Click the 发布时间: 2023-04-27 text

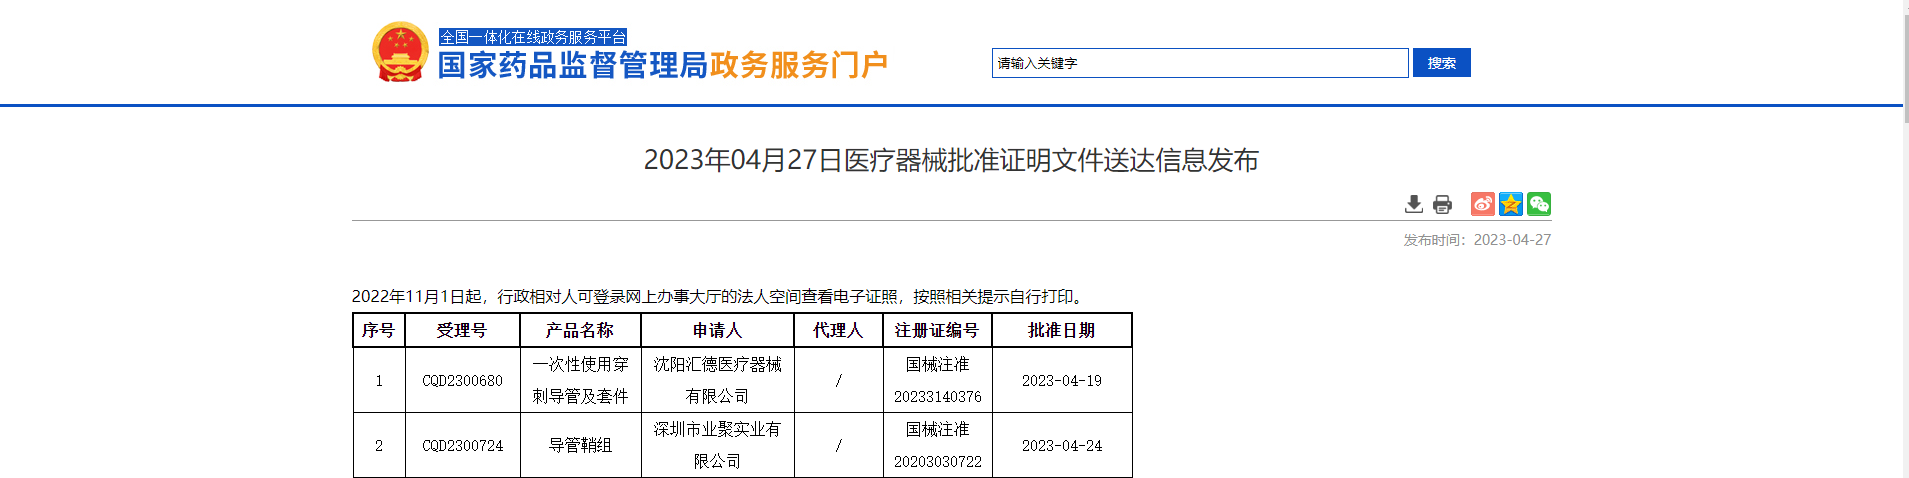[1477, 240]
